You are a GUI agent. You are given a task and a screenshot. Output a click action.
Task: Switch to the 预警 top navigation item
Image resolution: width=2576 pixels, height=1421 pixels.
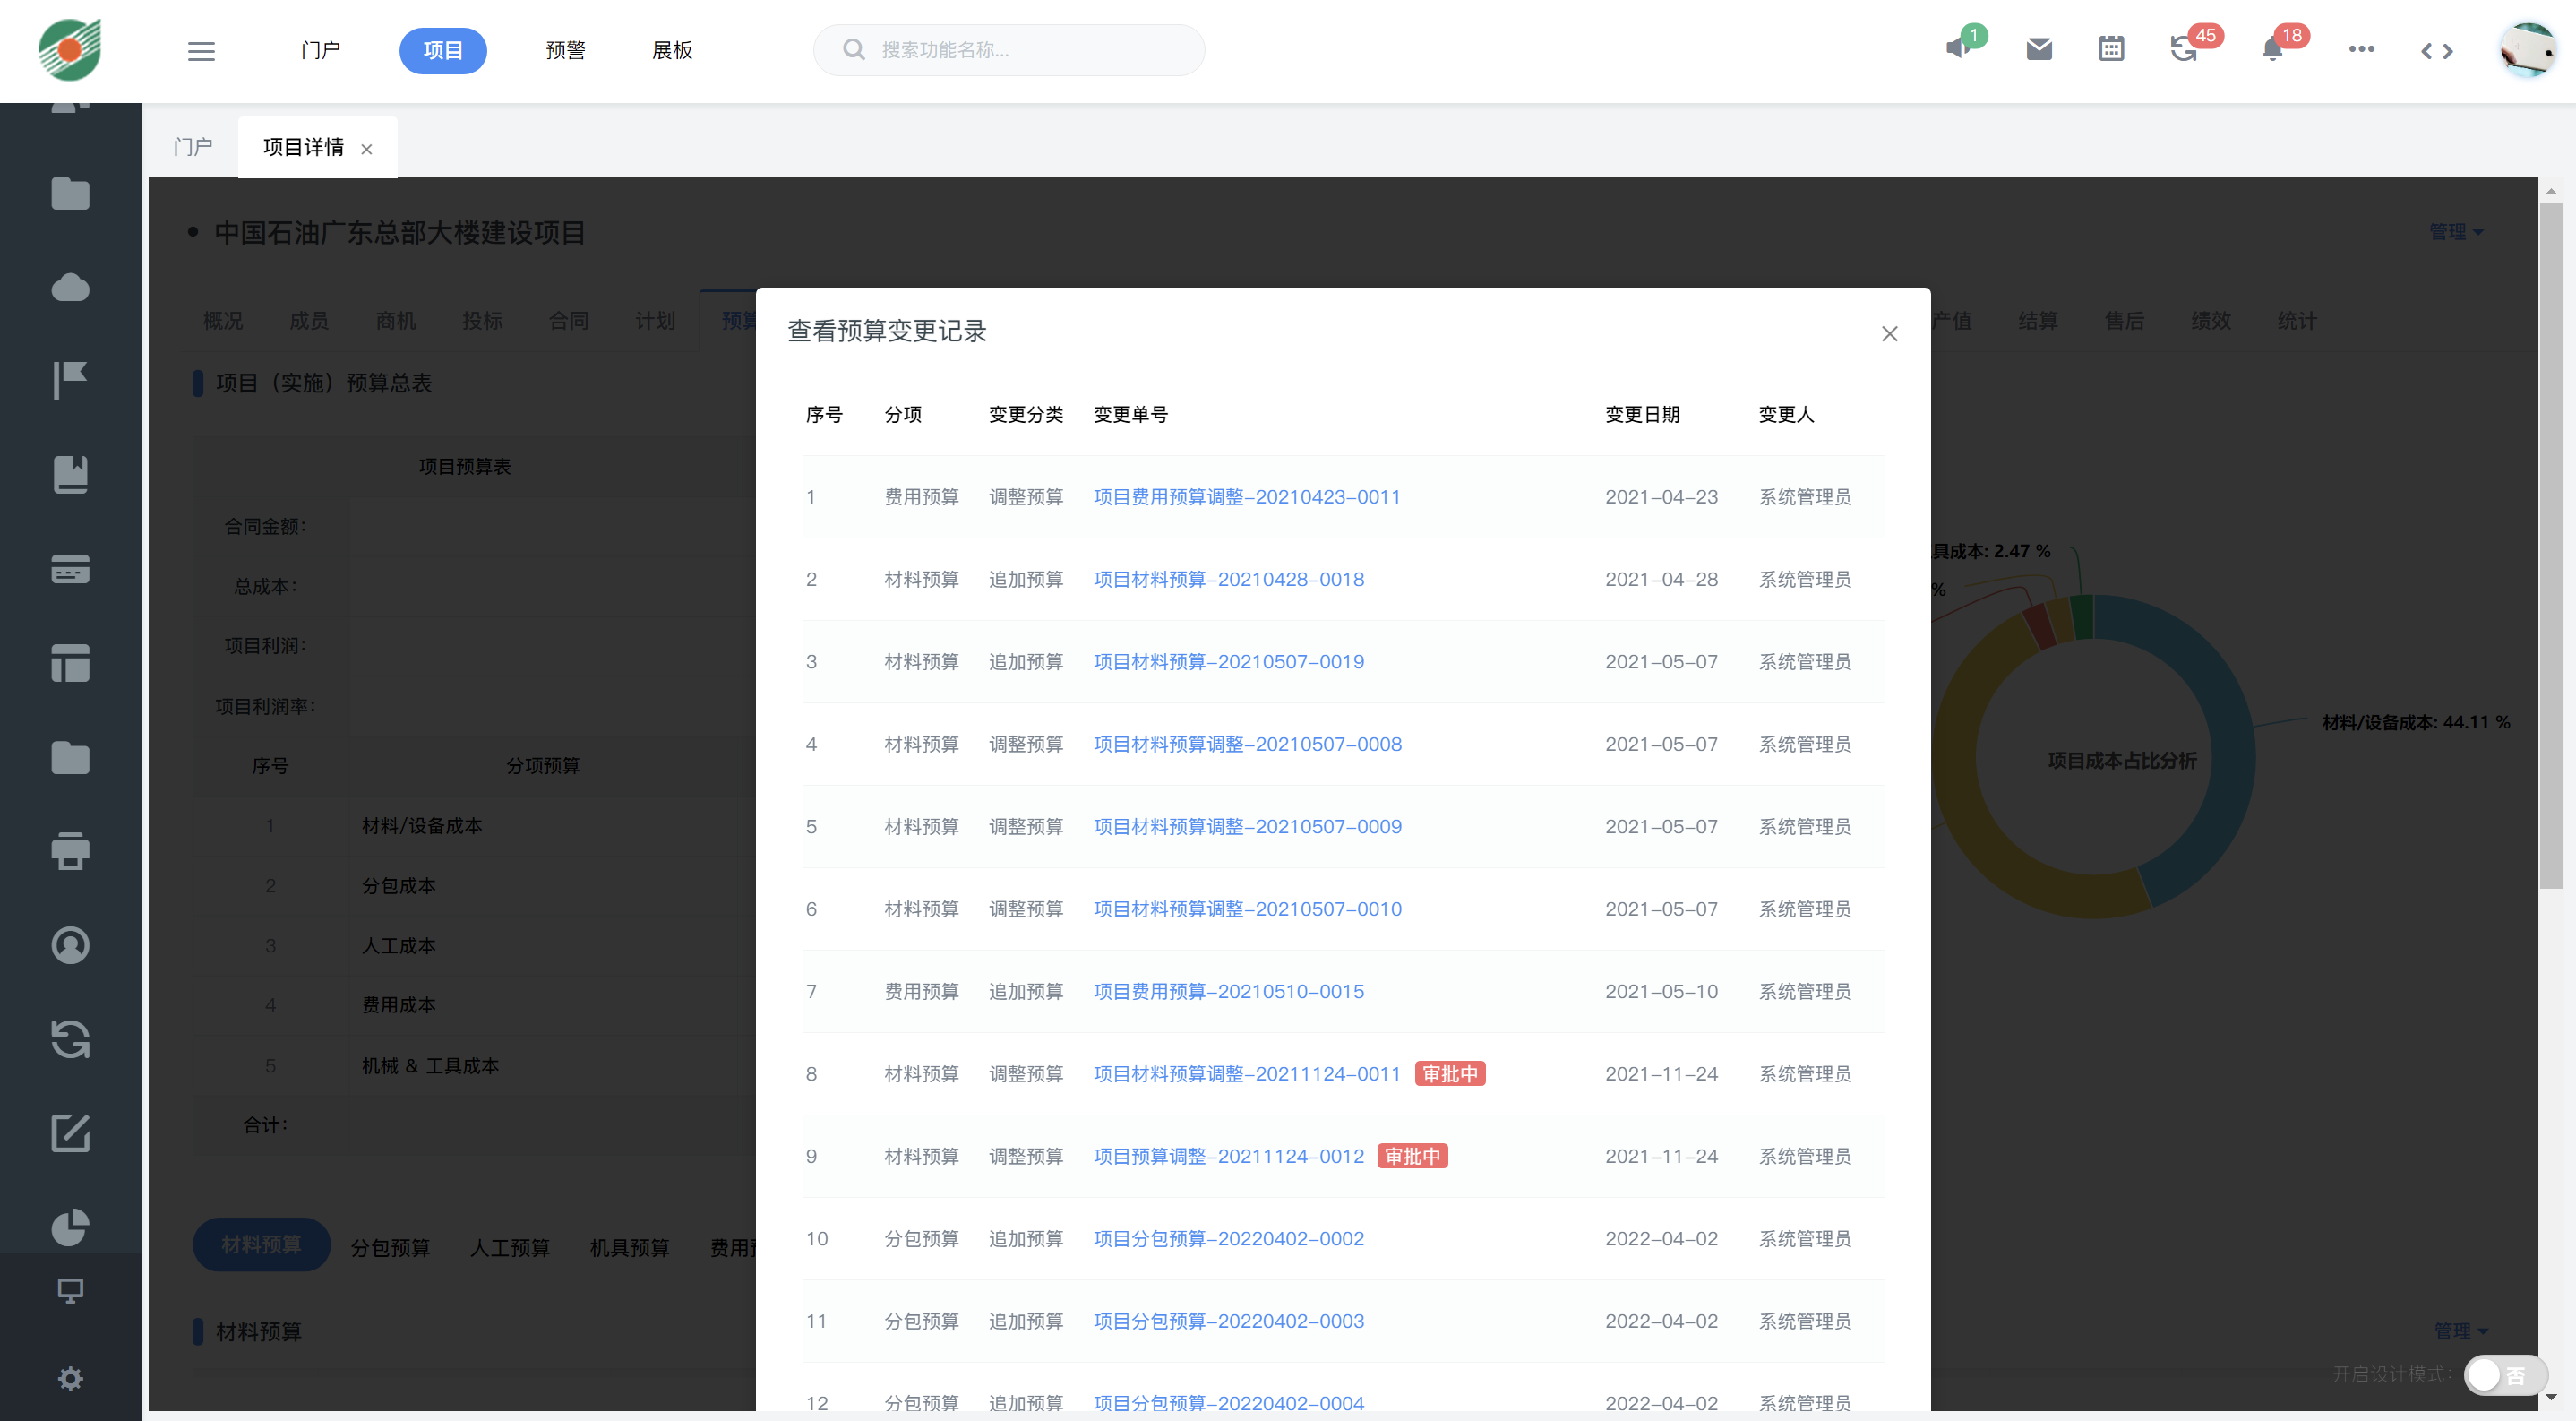[565, 50]
